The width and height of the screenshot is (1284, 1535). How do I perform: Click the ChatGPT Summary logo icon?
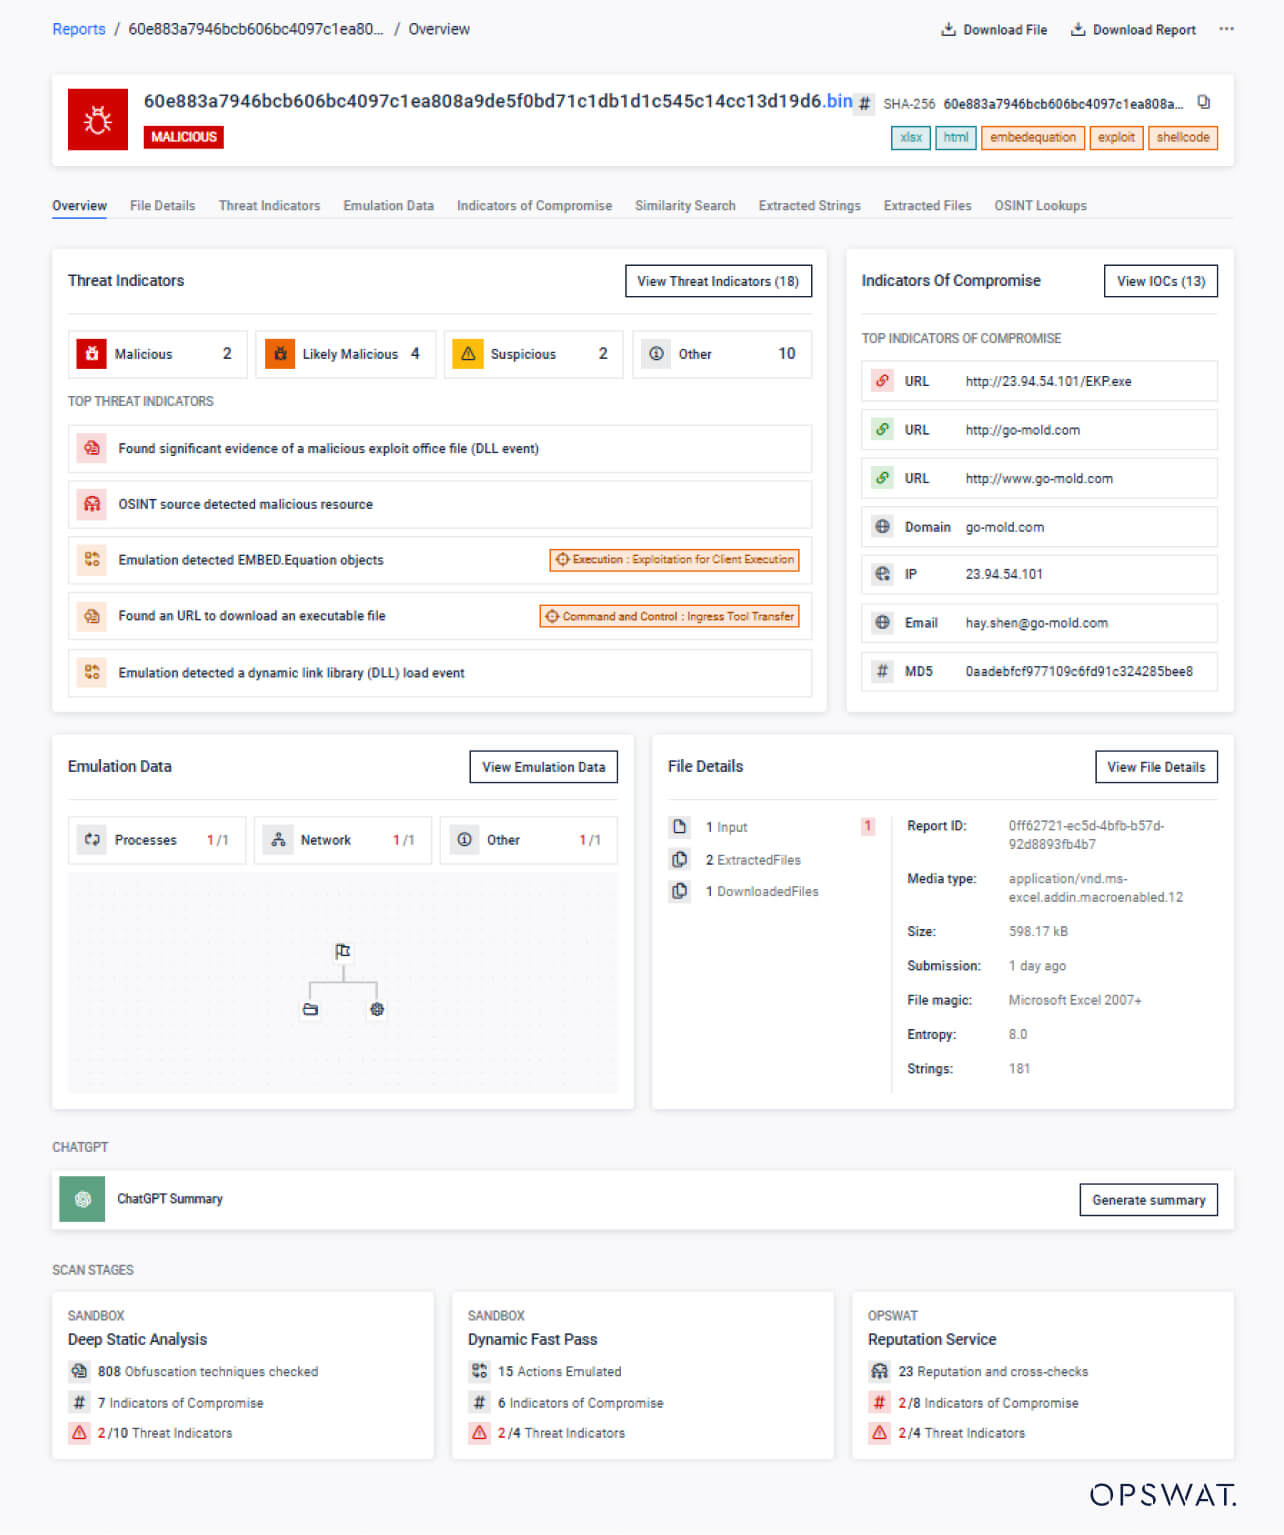click(x=82, y=1199)
